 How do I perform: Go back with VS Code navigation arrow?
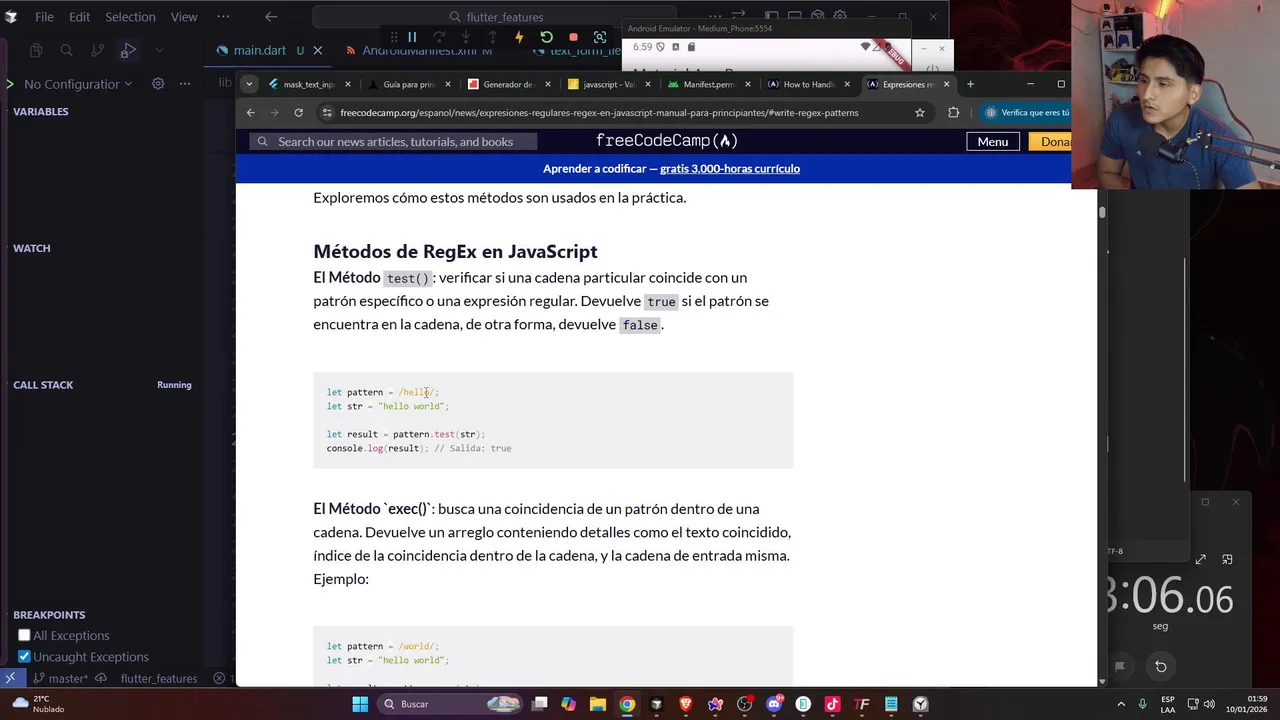click(x=271, y=17)
